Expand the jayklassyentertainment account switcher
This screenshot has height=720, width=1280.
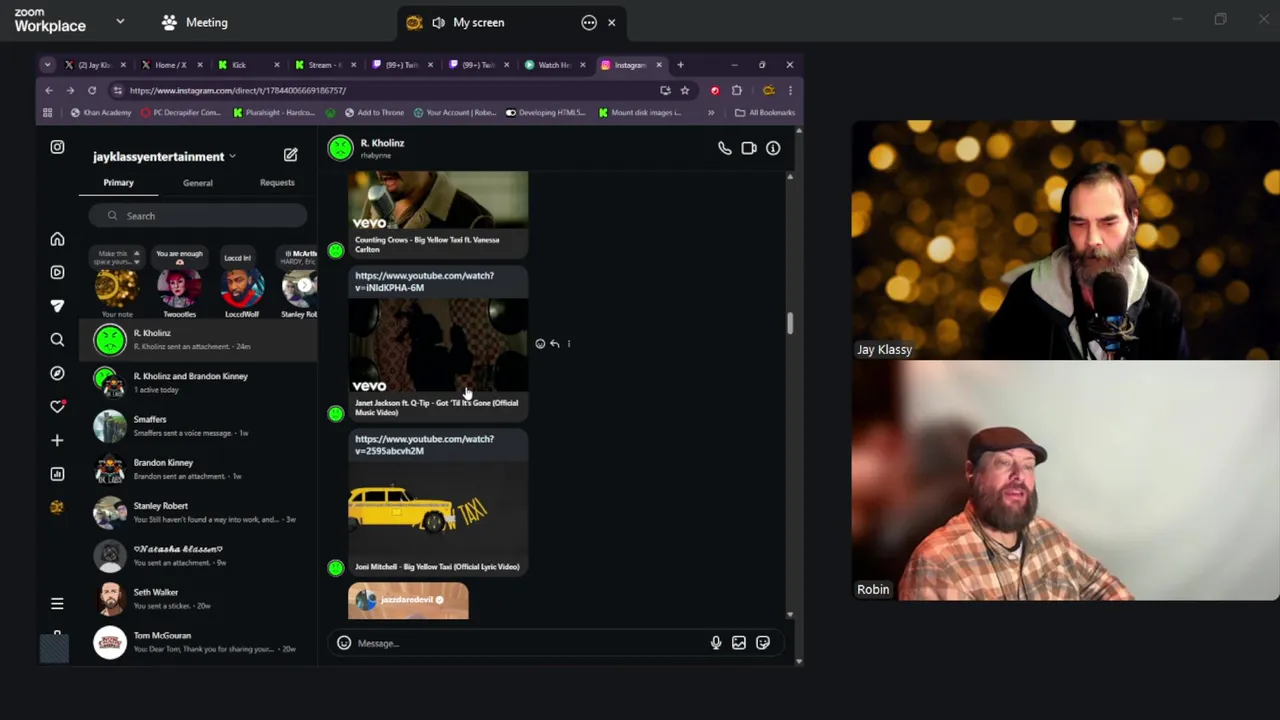pyautogui.click(x=232, y=156)
